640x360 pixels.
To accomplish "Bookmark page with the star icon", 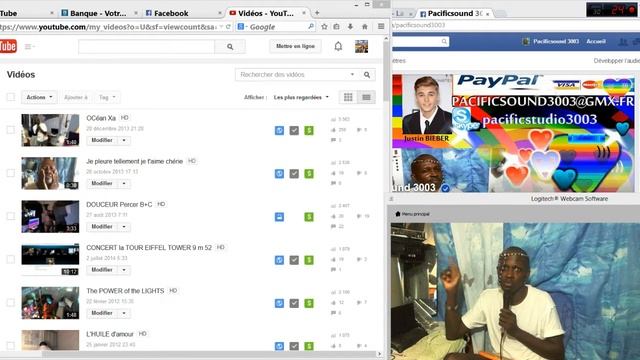I will 324,27.
